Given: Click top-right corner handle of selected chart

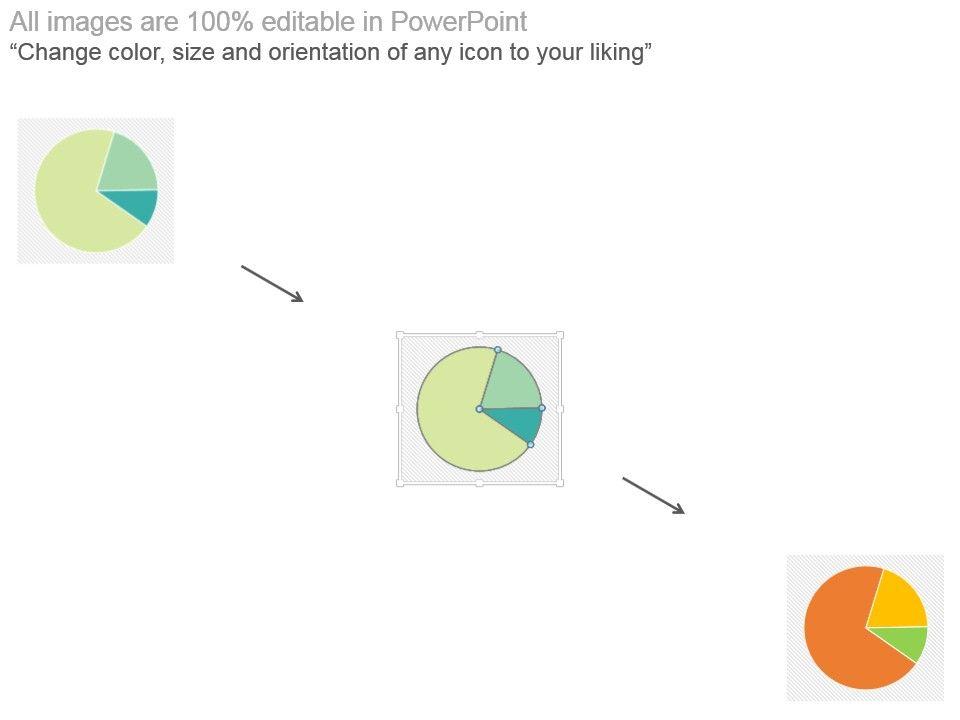Looking at the screenshot, I should 560,335.
